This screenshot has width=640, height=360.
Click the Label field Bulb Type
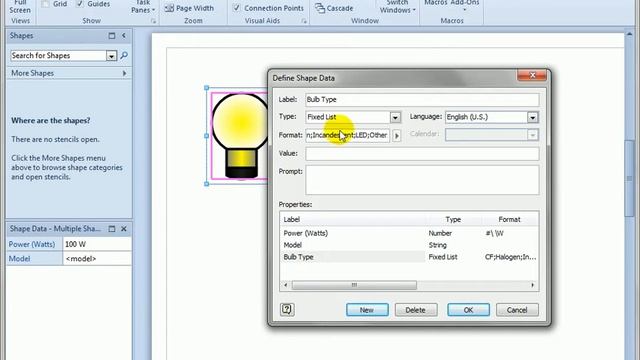(422, 100)
